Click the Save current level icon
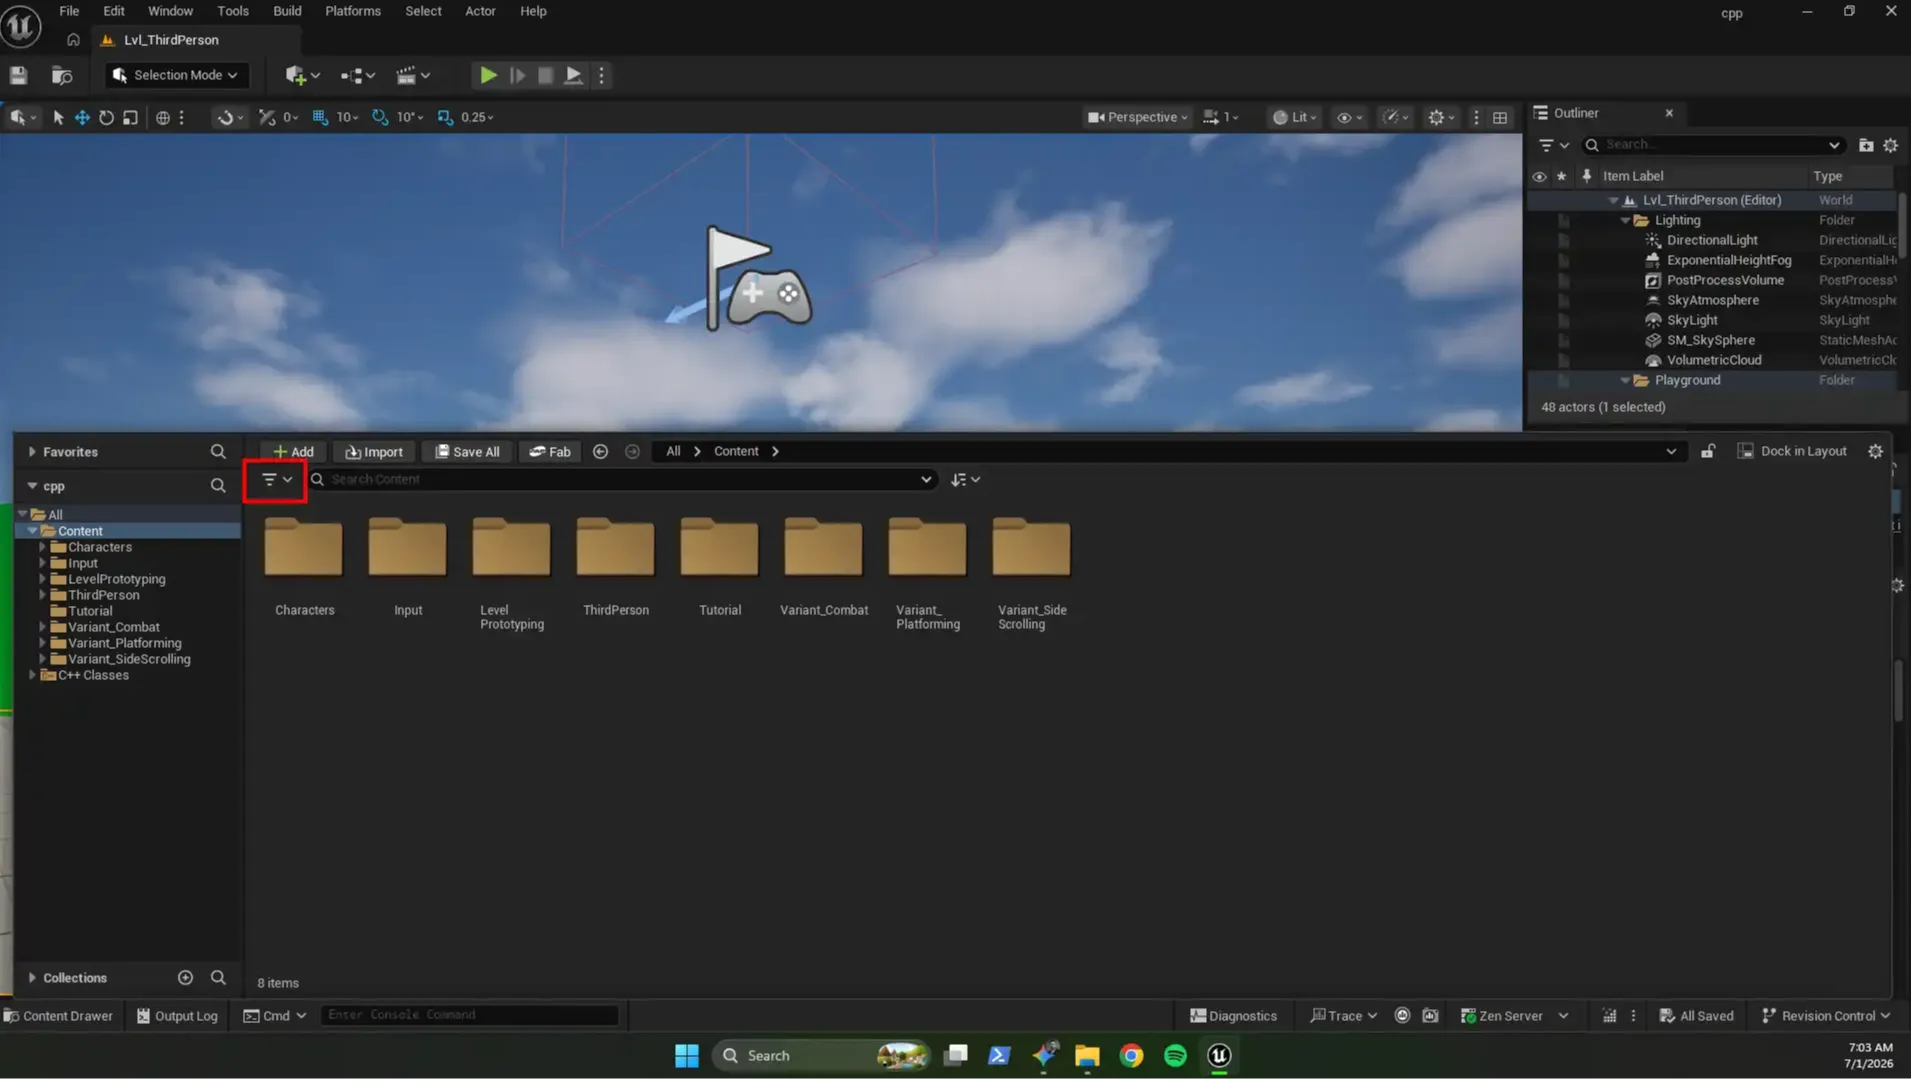 18,75
